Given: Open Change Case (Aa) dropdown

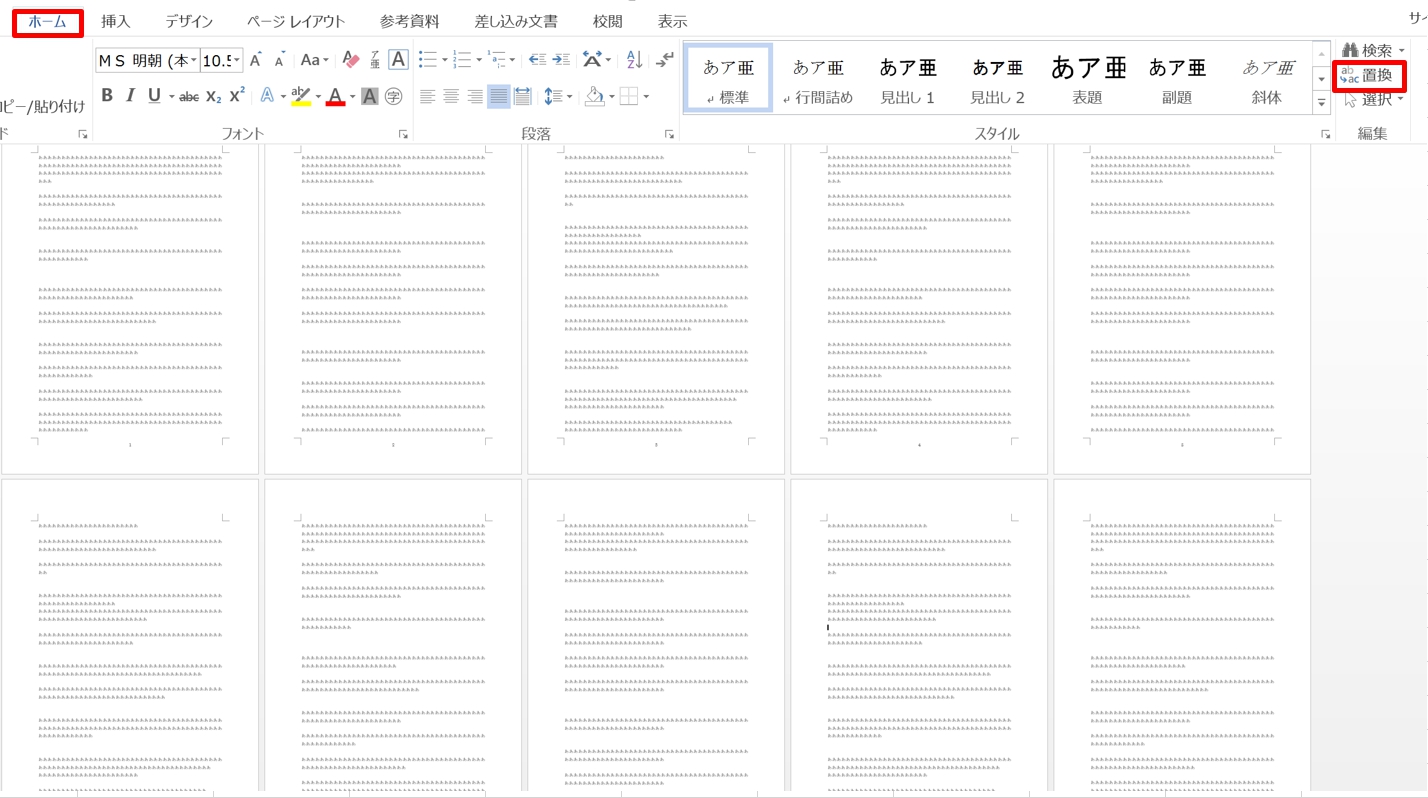Looking at the screenshot, I should [x=314, y=60].
